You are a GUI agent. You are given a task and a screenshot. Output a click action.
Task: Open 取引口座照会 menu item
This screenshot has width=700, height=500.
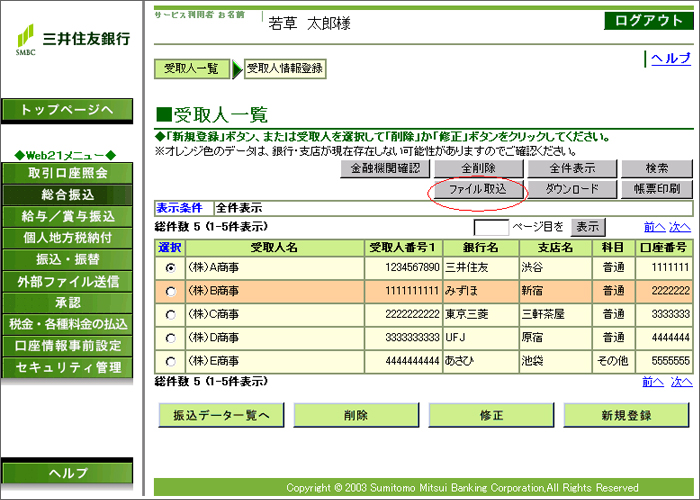pyautogui.click(x=67, y=173)
